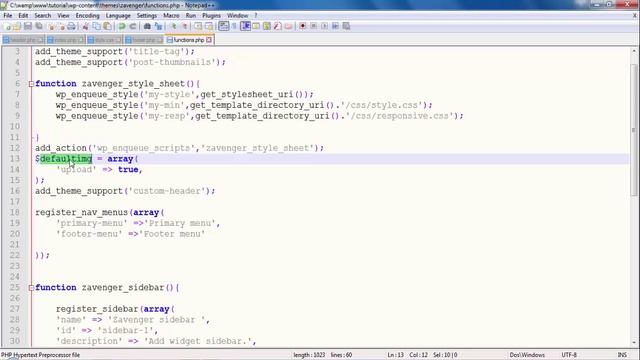Open the Encoding menu
Screen dimensions: 640x360
[87, 16]
